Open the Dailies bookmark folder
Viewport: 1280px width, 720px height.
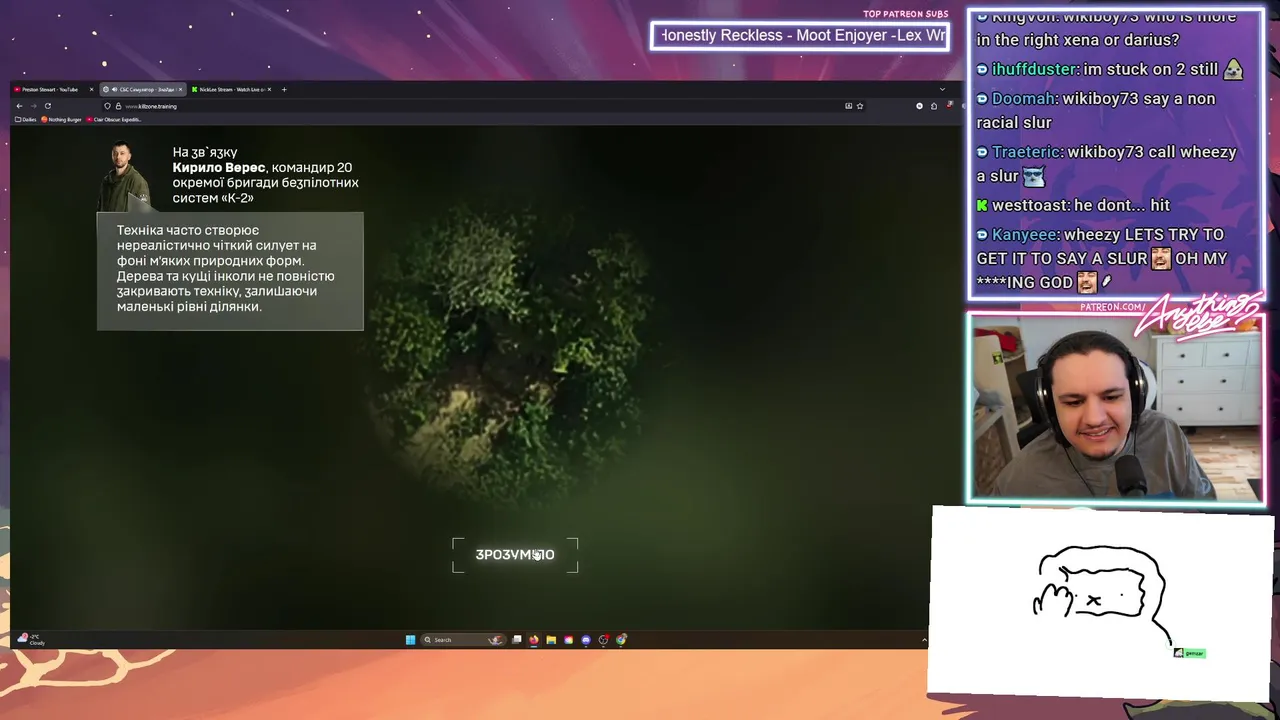click(26, 119)
